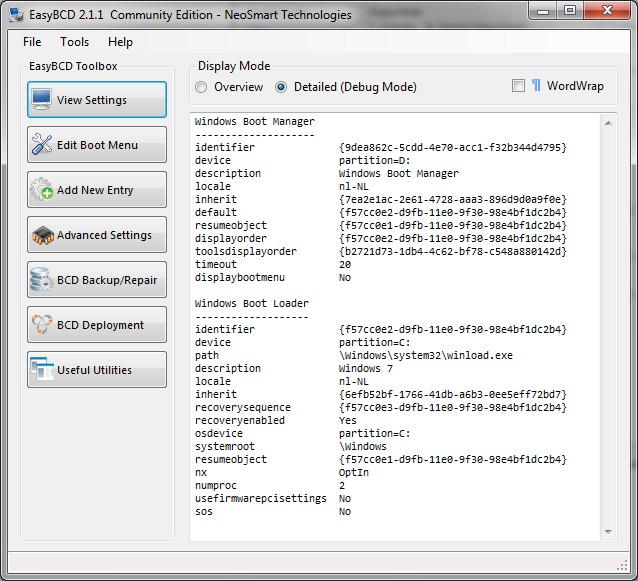Viewport: 638px width, 581px height.
Task: Click the BCD Deployment icon
Action: pyautogui.click(x=42, y=324)
